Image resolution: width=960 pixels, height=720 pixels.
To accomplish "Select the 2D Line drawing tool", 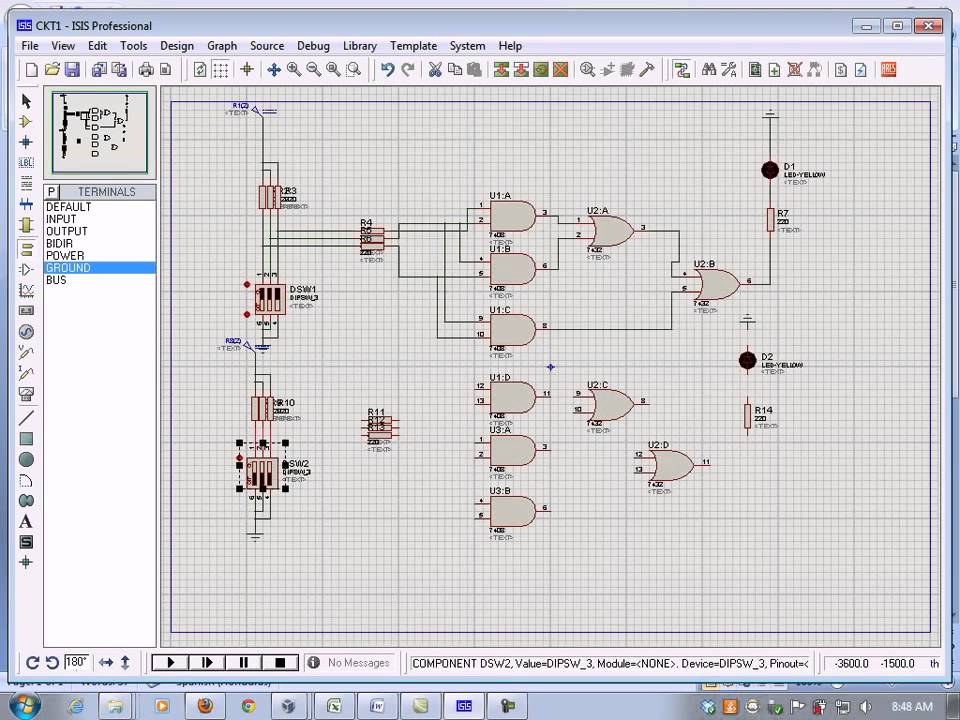I will click(26, 418).
